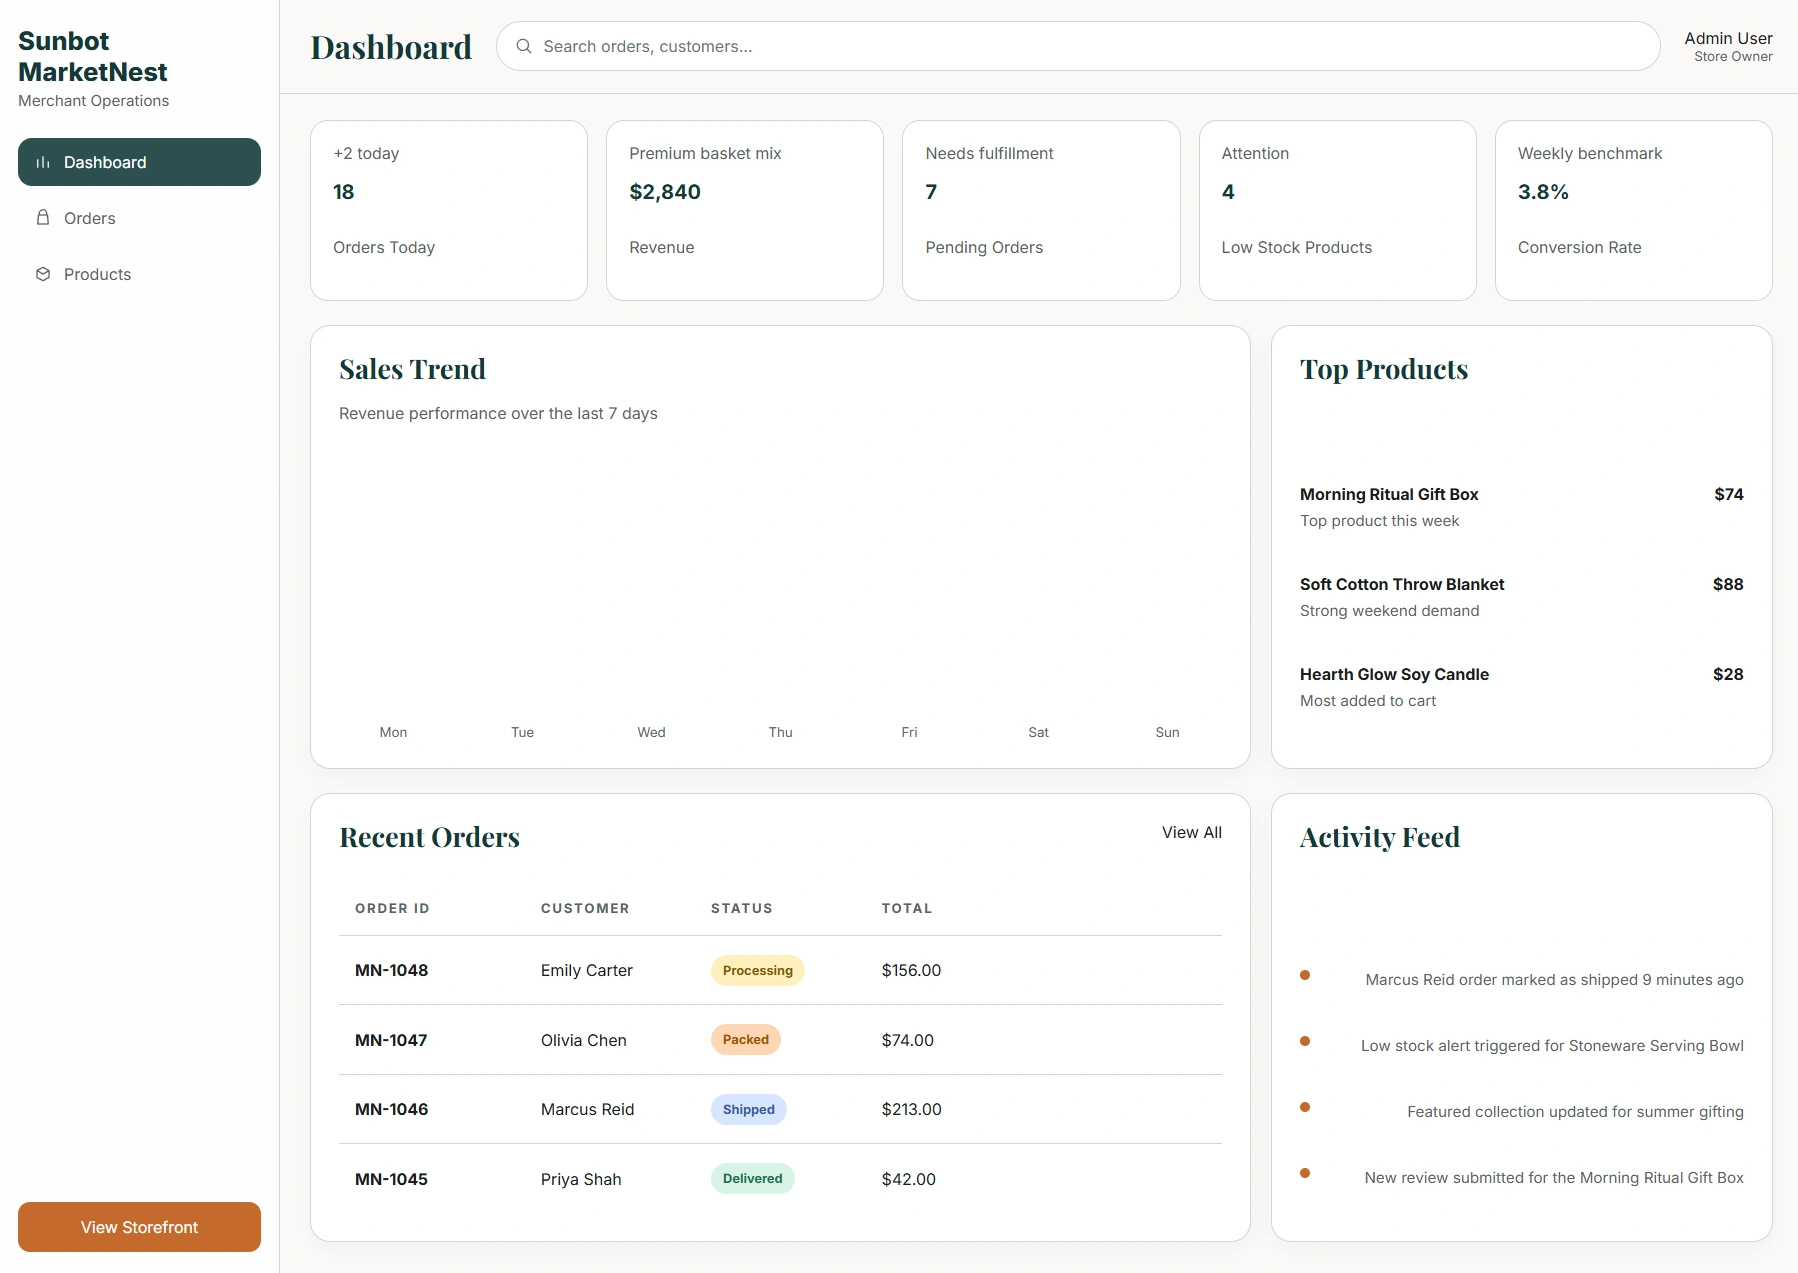
Task: Click the CUSTOMER column header
Action: 585,908
